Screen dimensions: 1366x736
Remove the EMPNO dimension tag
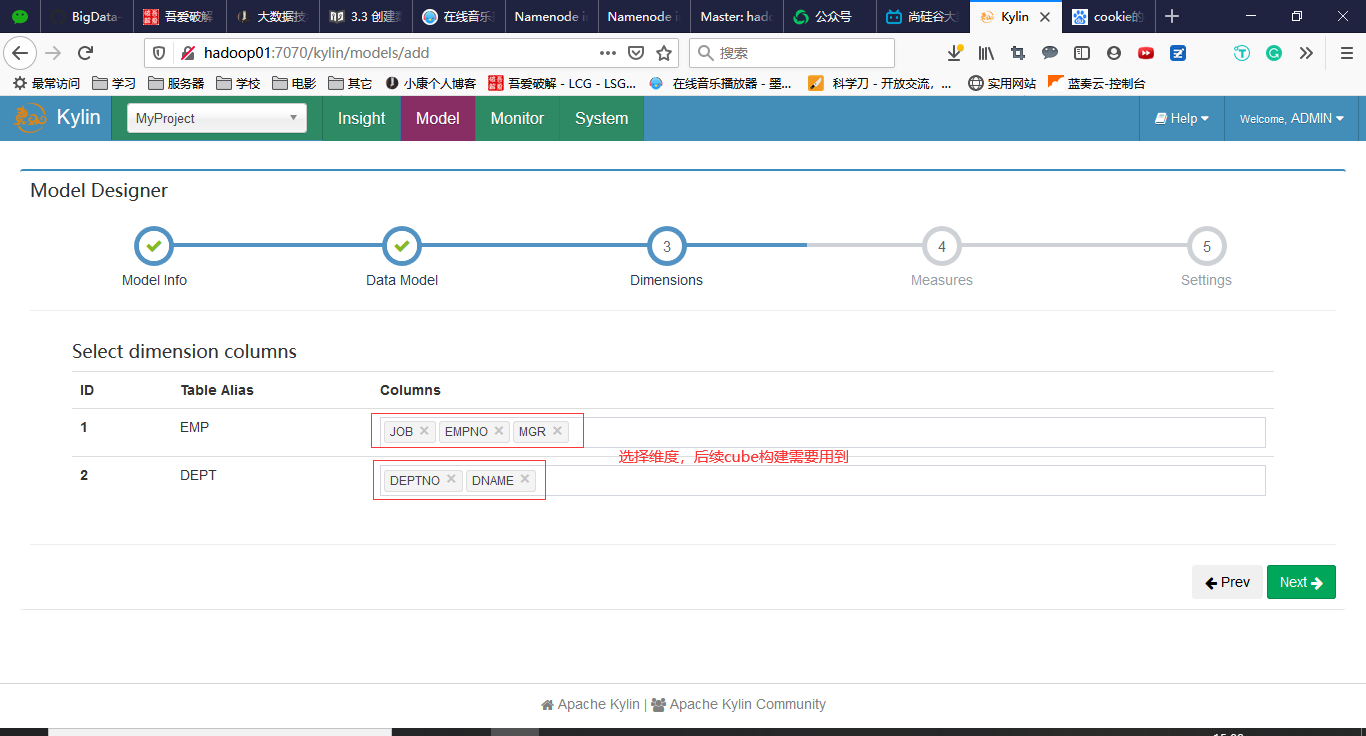point(499,431)
